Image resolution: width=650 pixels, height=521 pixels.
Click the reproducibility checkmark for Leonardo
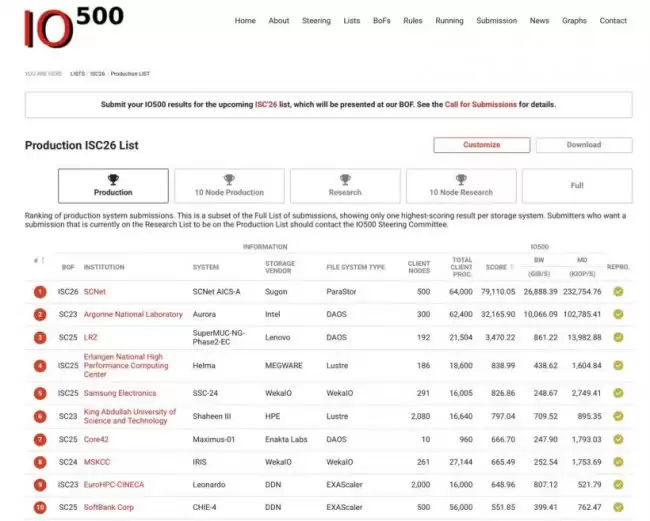click(x=618, y=485)
